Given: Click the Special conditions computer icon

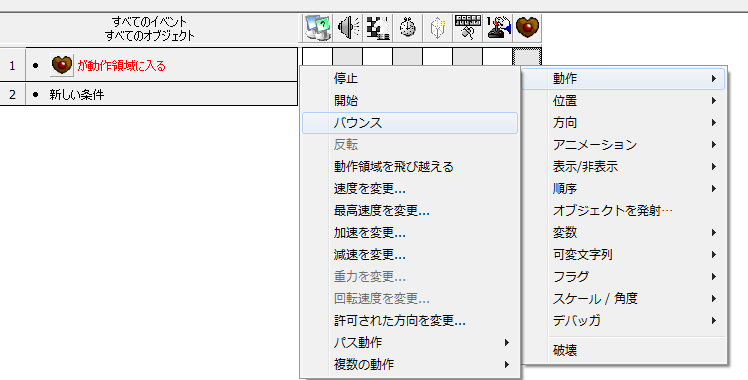Looking at the screenshot, I should (318, 28).
